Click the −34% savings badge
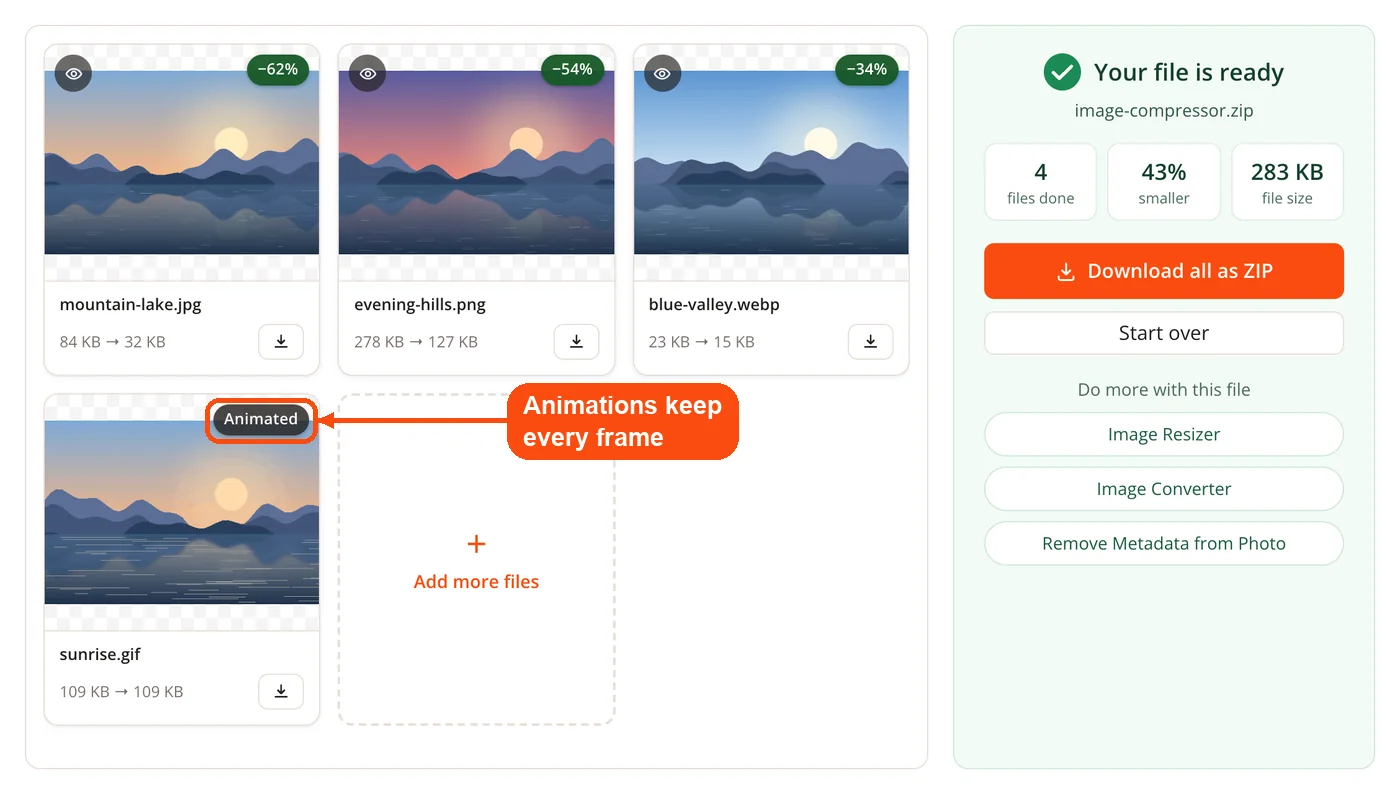The height and width of the screenshot is (794, 1400). 867,70
